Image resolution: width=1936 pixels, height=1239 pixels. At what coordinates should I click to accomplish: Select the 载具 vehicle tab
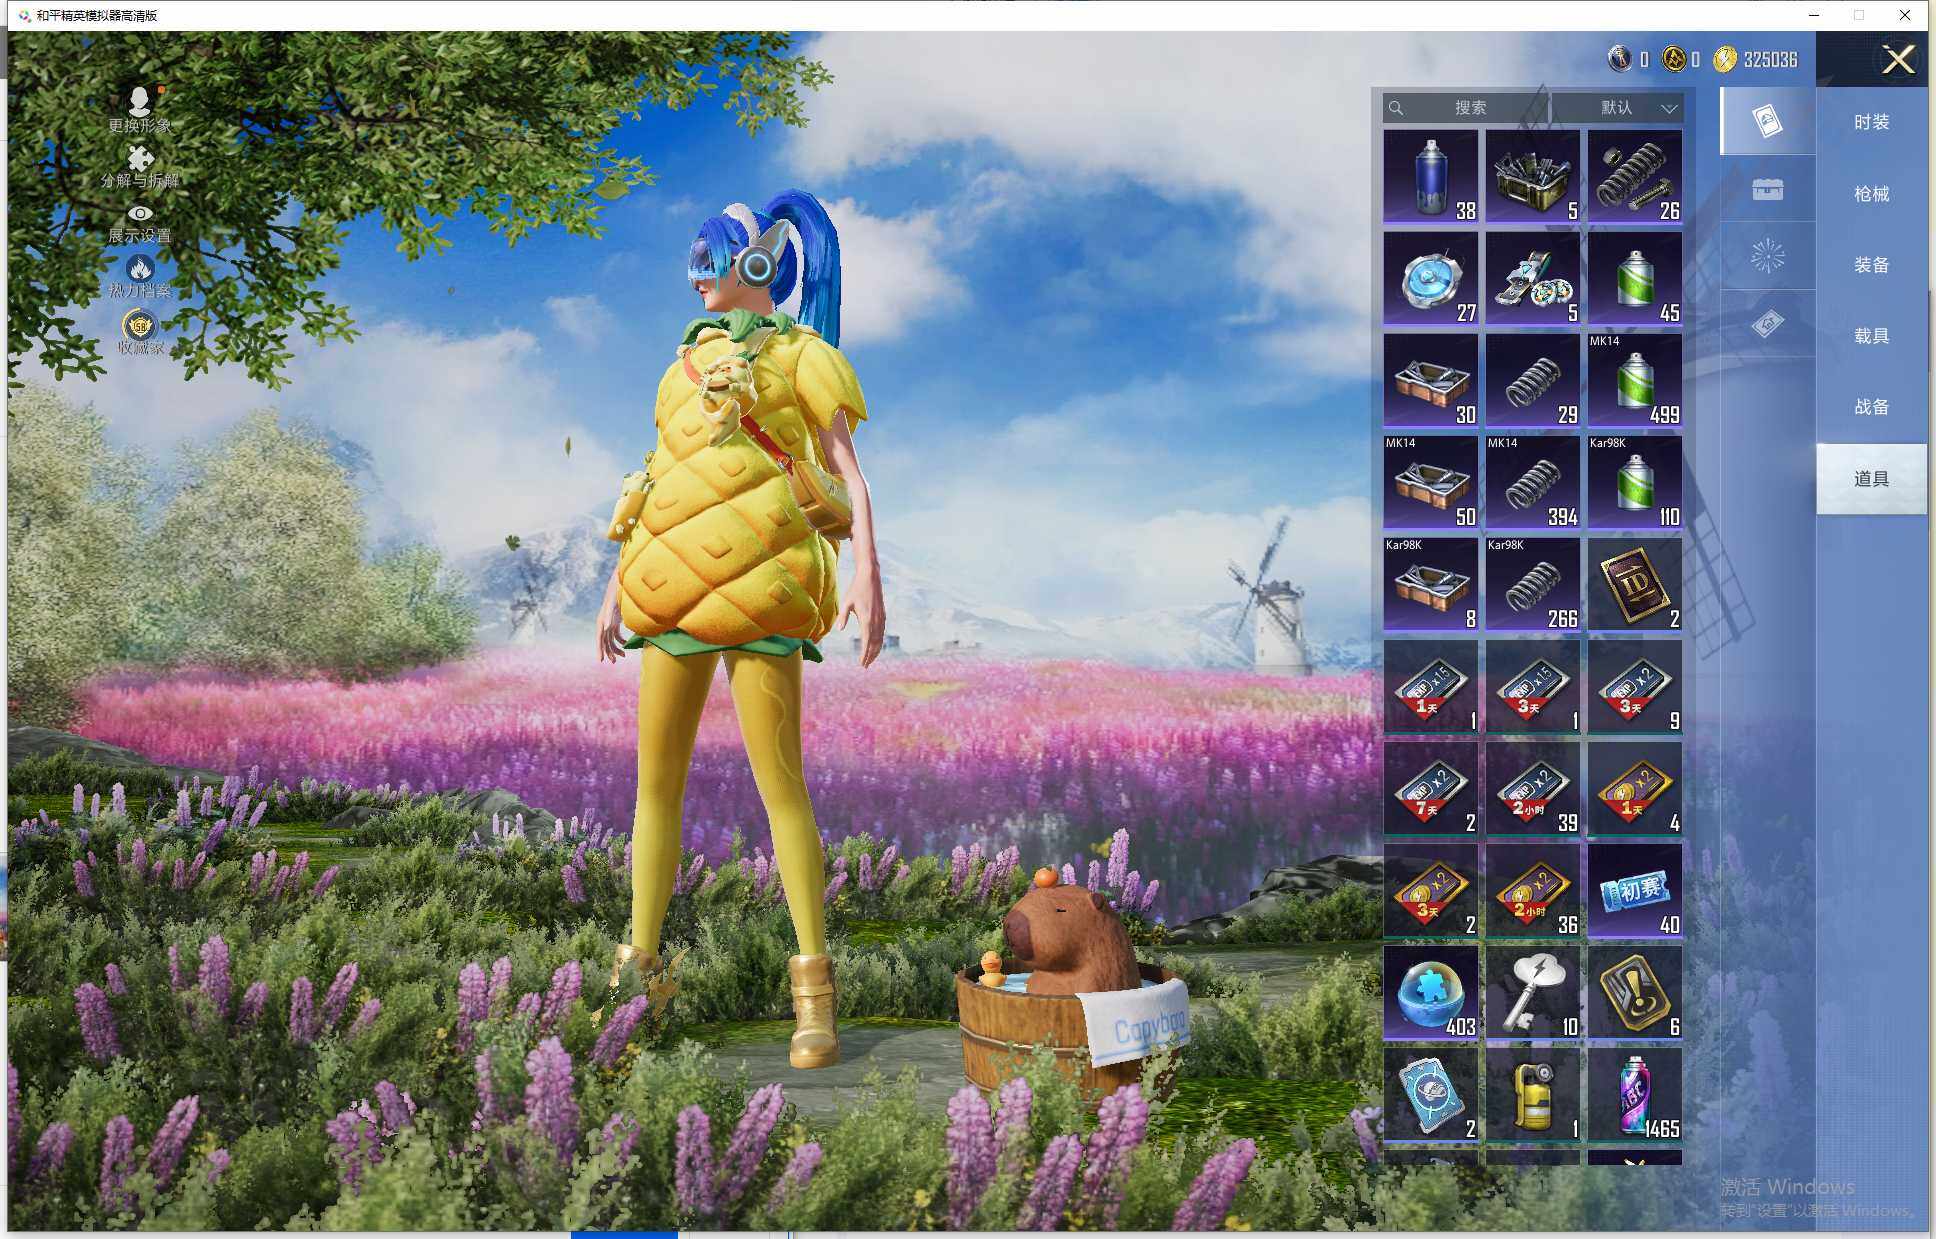click(x=1871, y=336)
